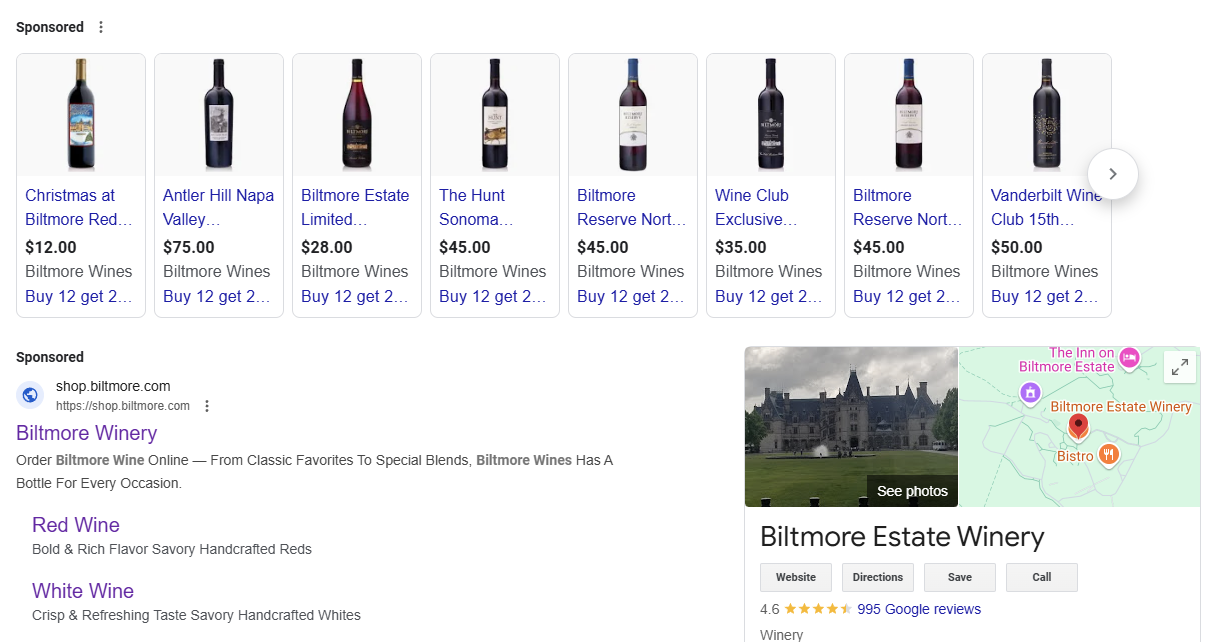Click the next arrow in the product carousel

(1112, 174)
